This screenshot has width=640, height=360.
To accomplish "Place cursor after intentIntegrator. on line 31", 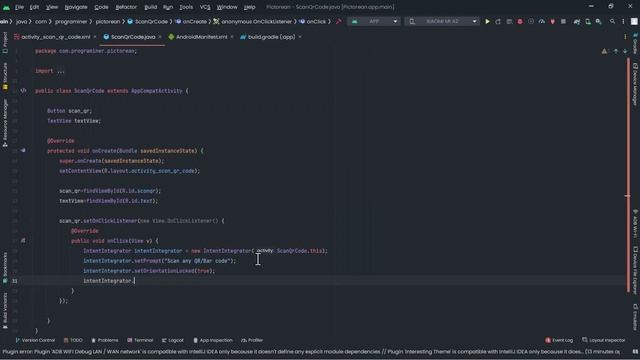I will 135,281.
